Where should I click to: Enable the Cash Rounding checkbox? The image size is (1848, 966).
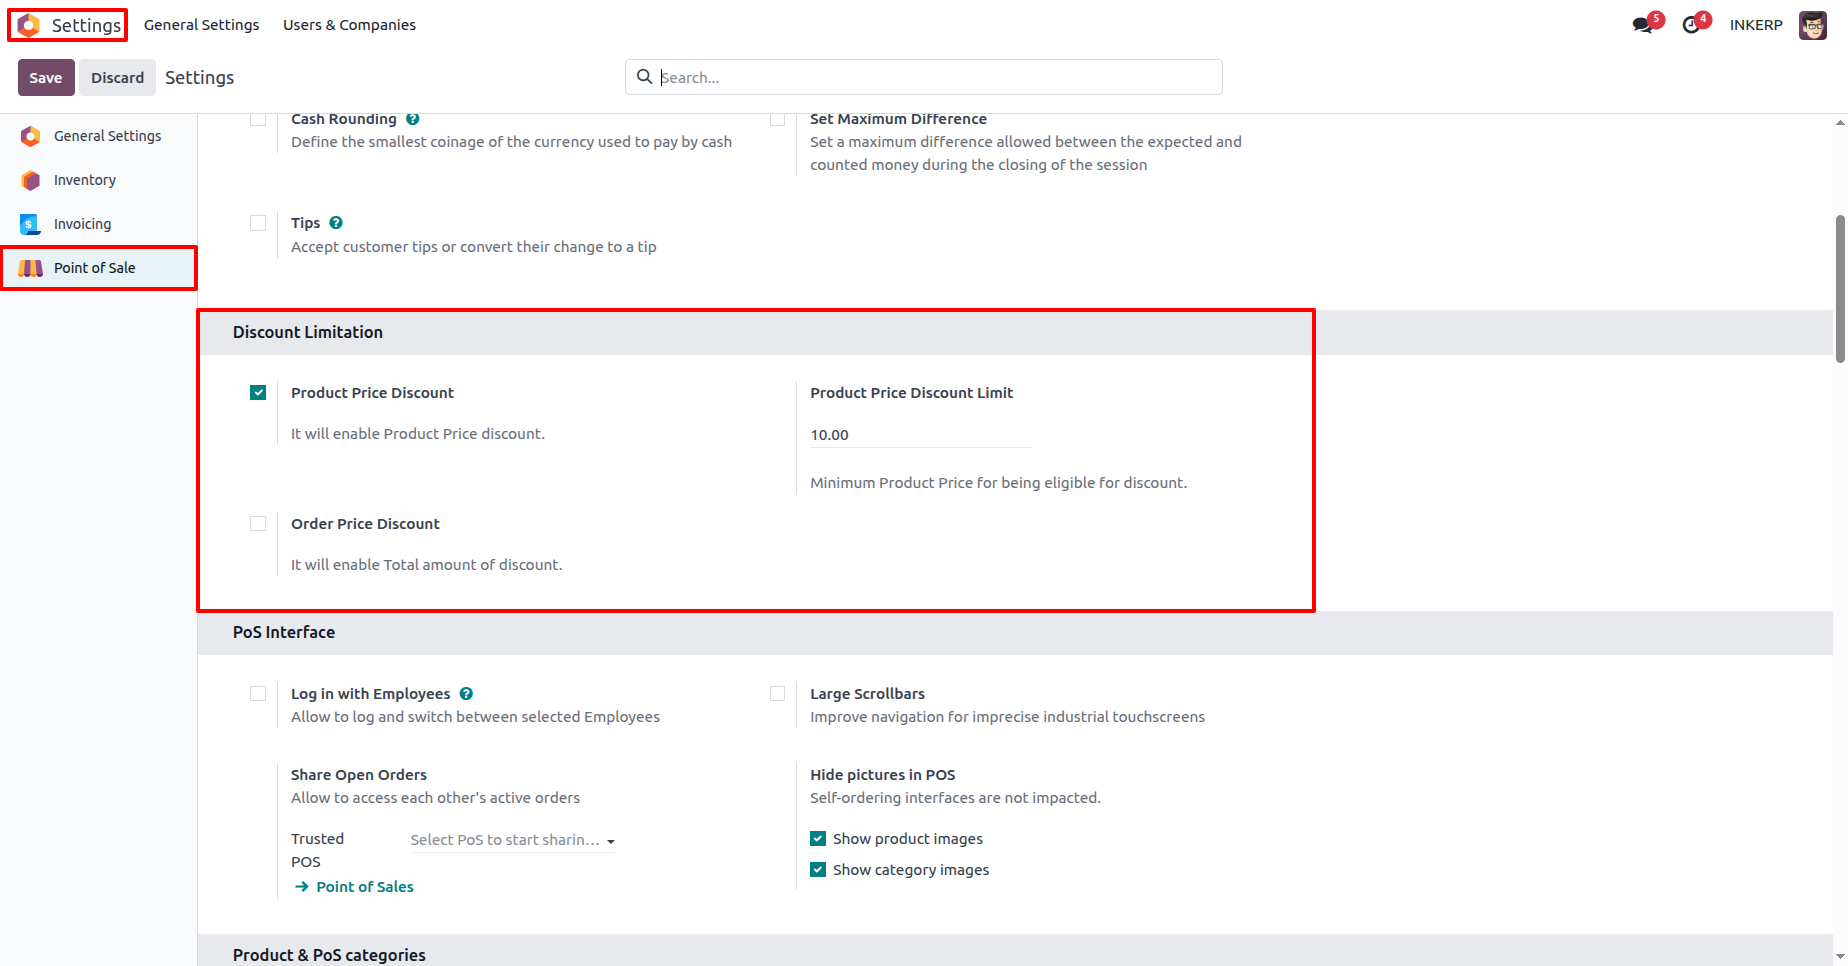click(x=258, y=119)
